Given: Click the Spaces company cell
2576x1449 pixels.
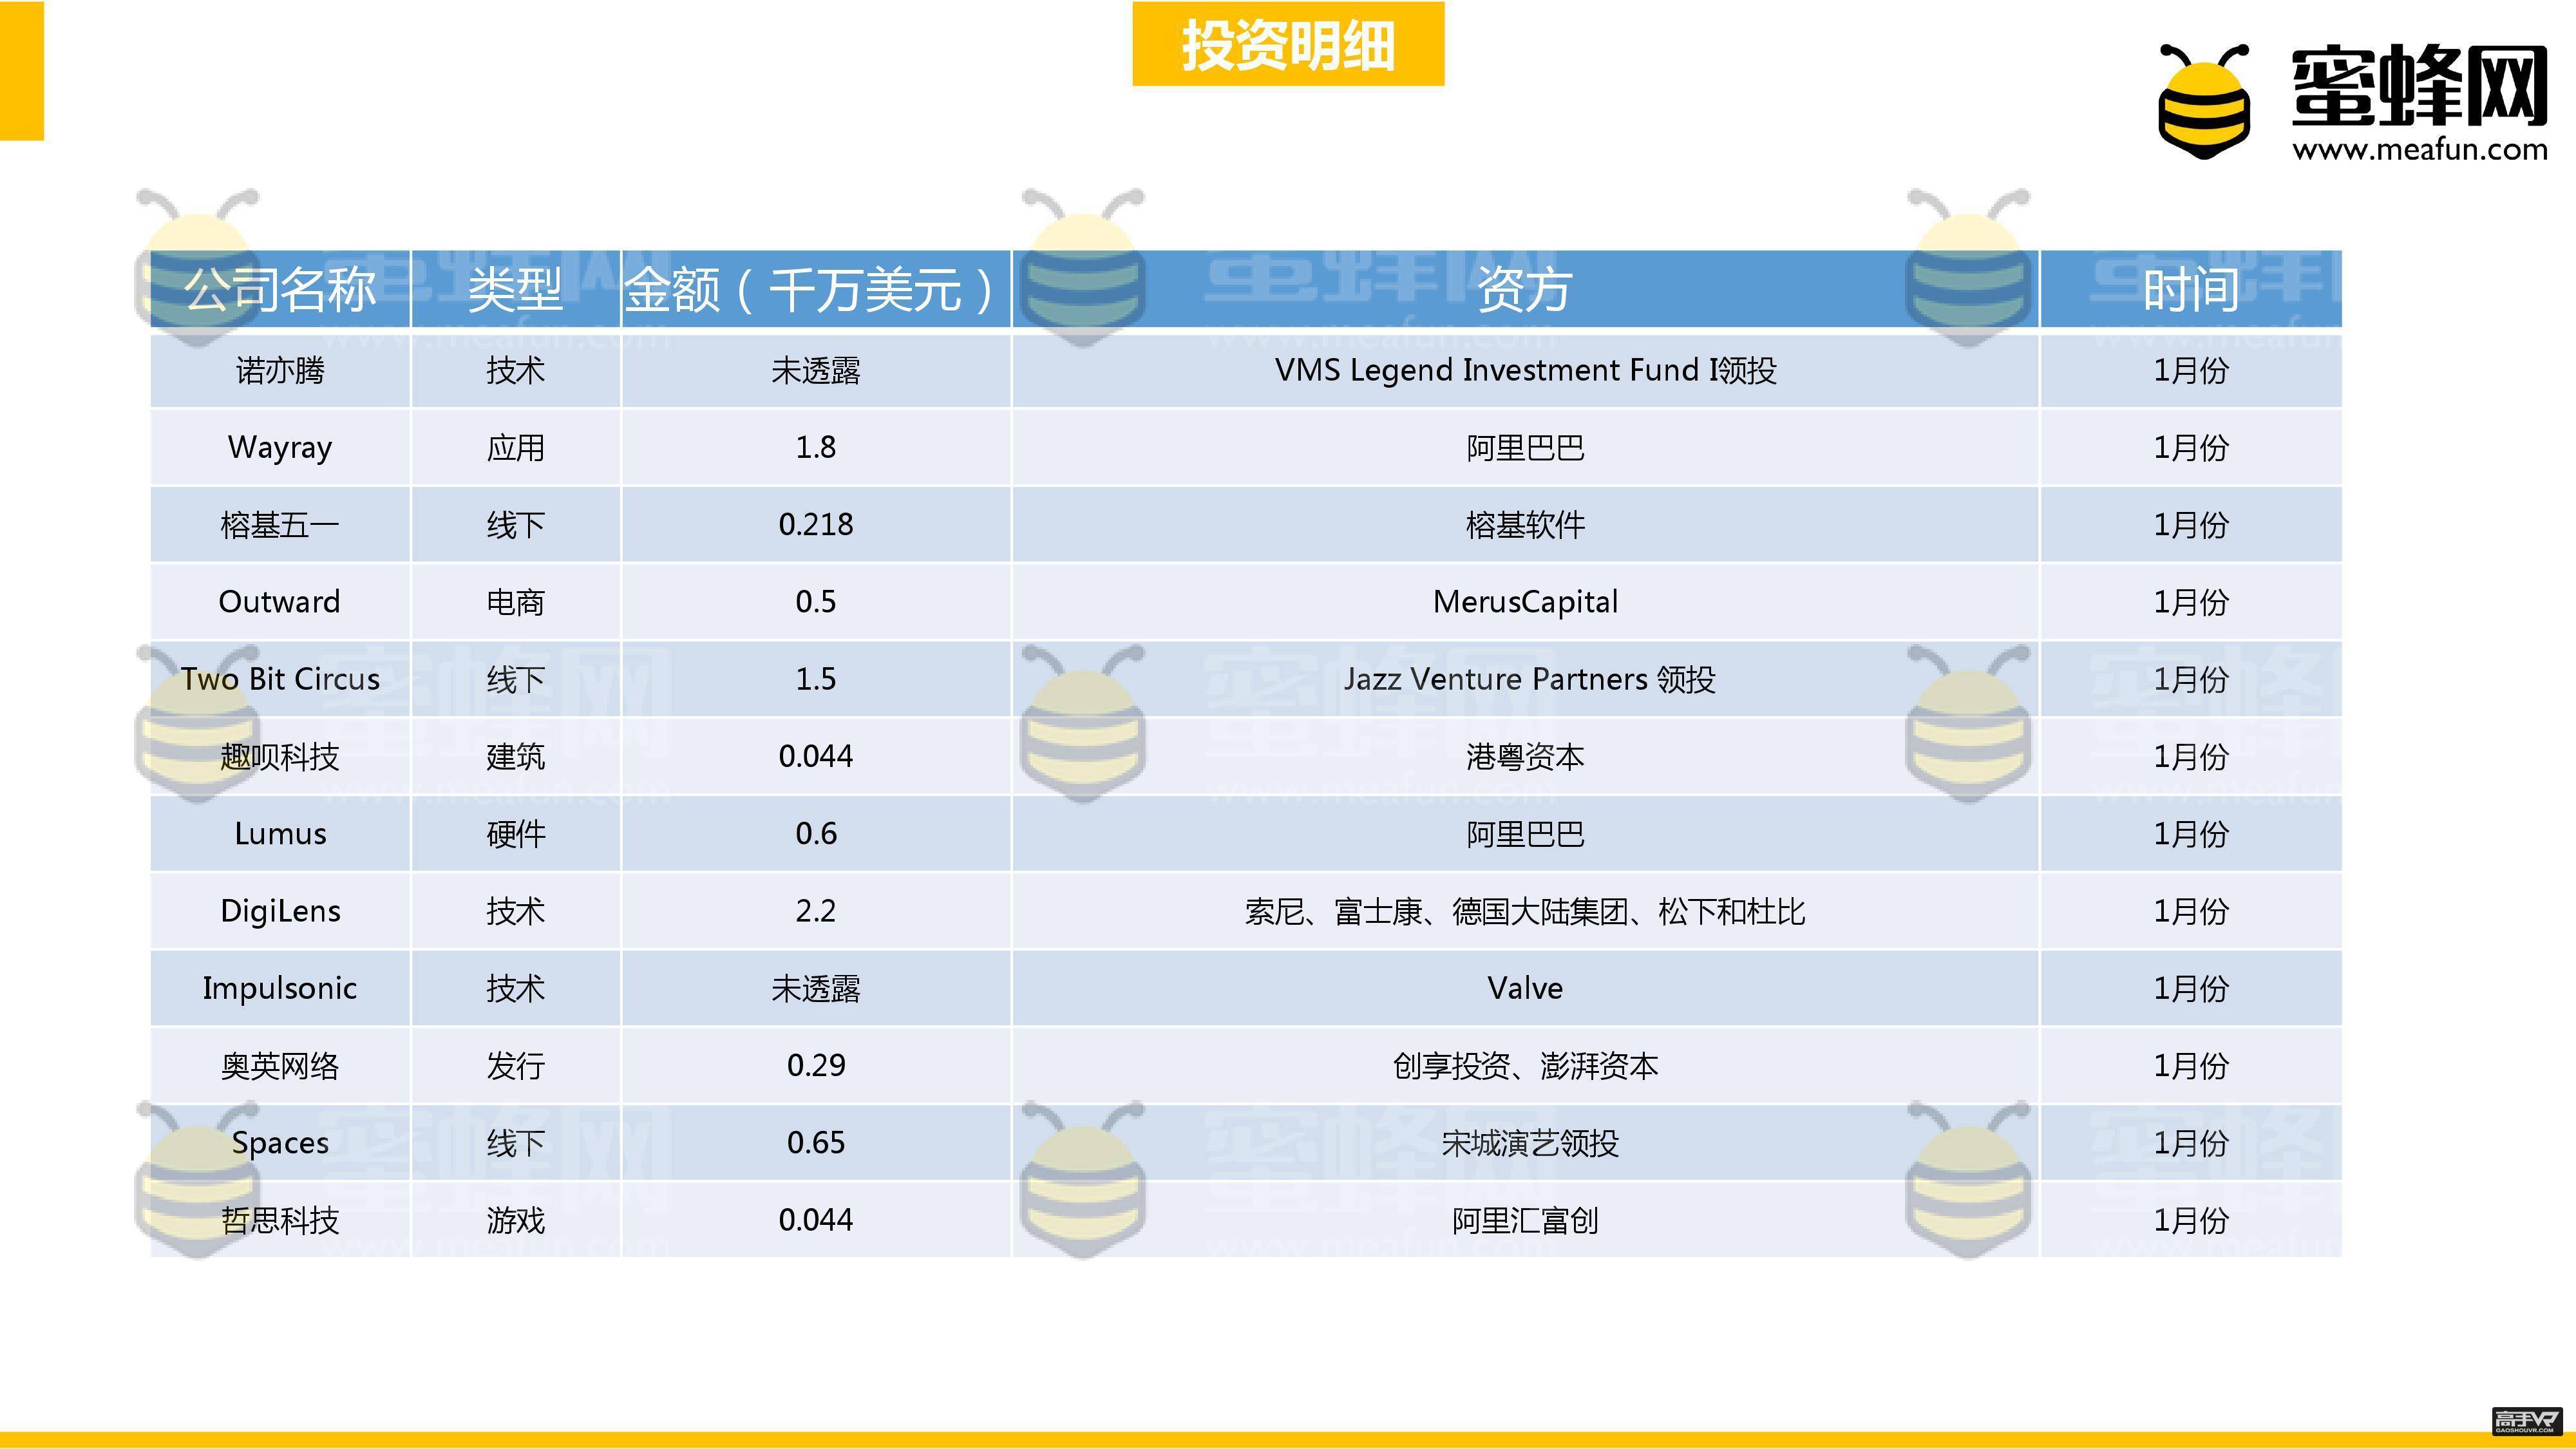Looking at the screenshot, I should click(280, 1143).
